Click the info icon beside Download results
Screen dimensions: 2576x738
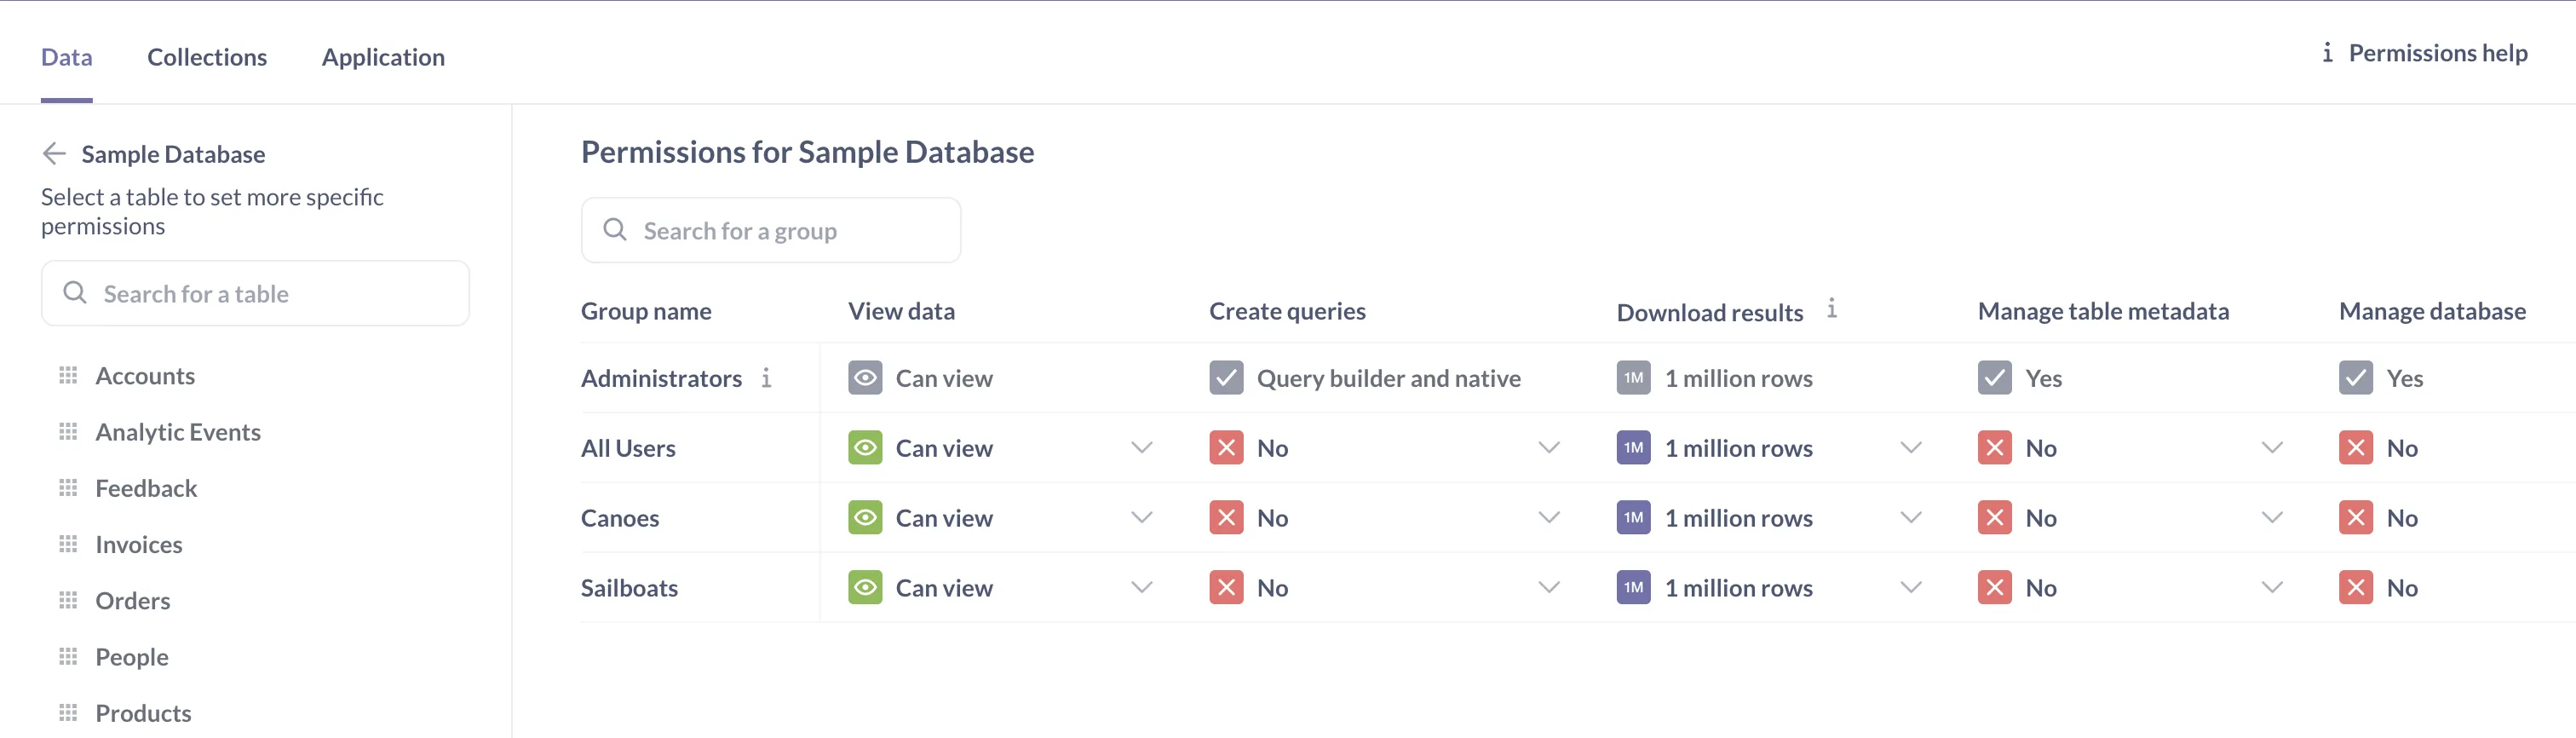pos(1831,308)
